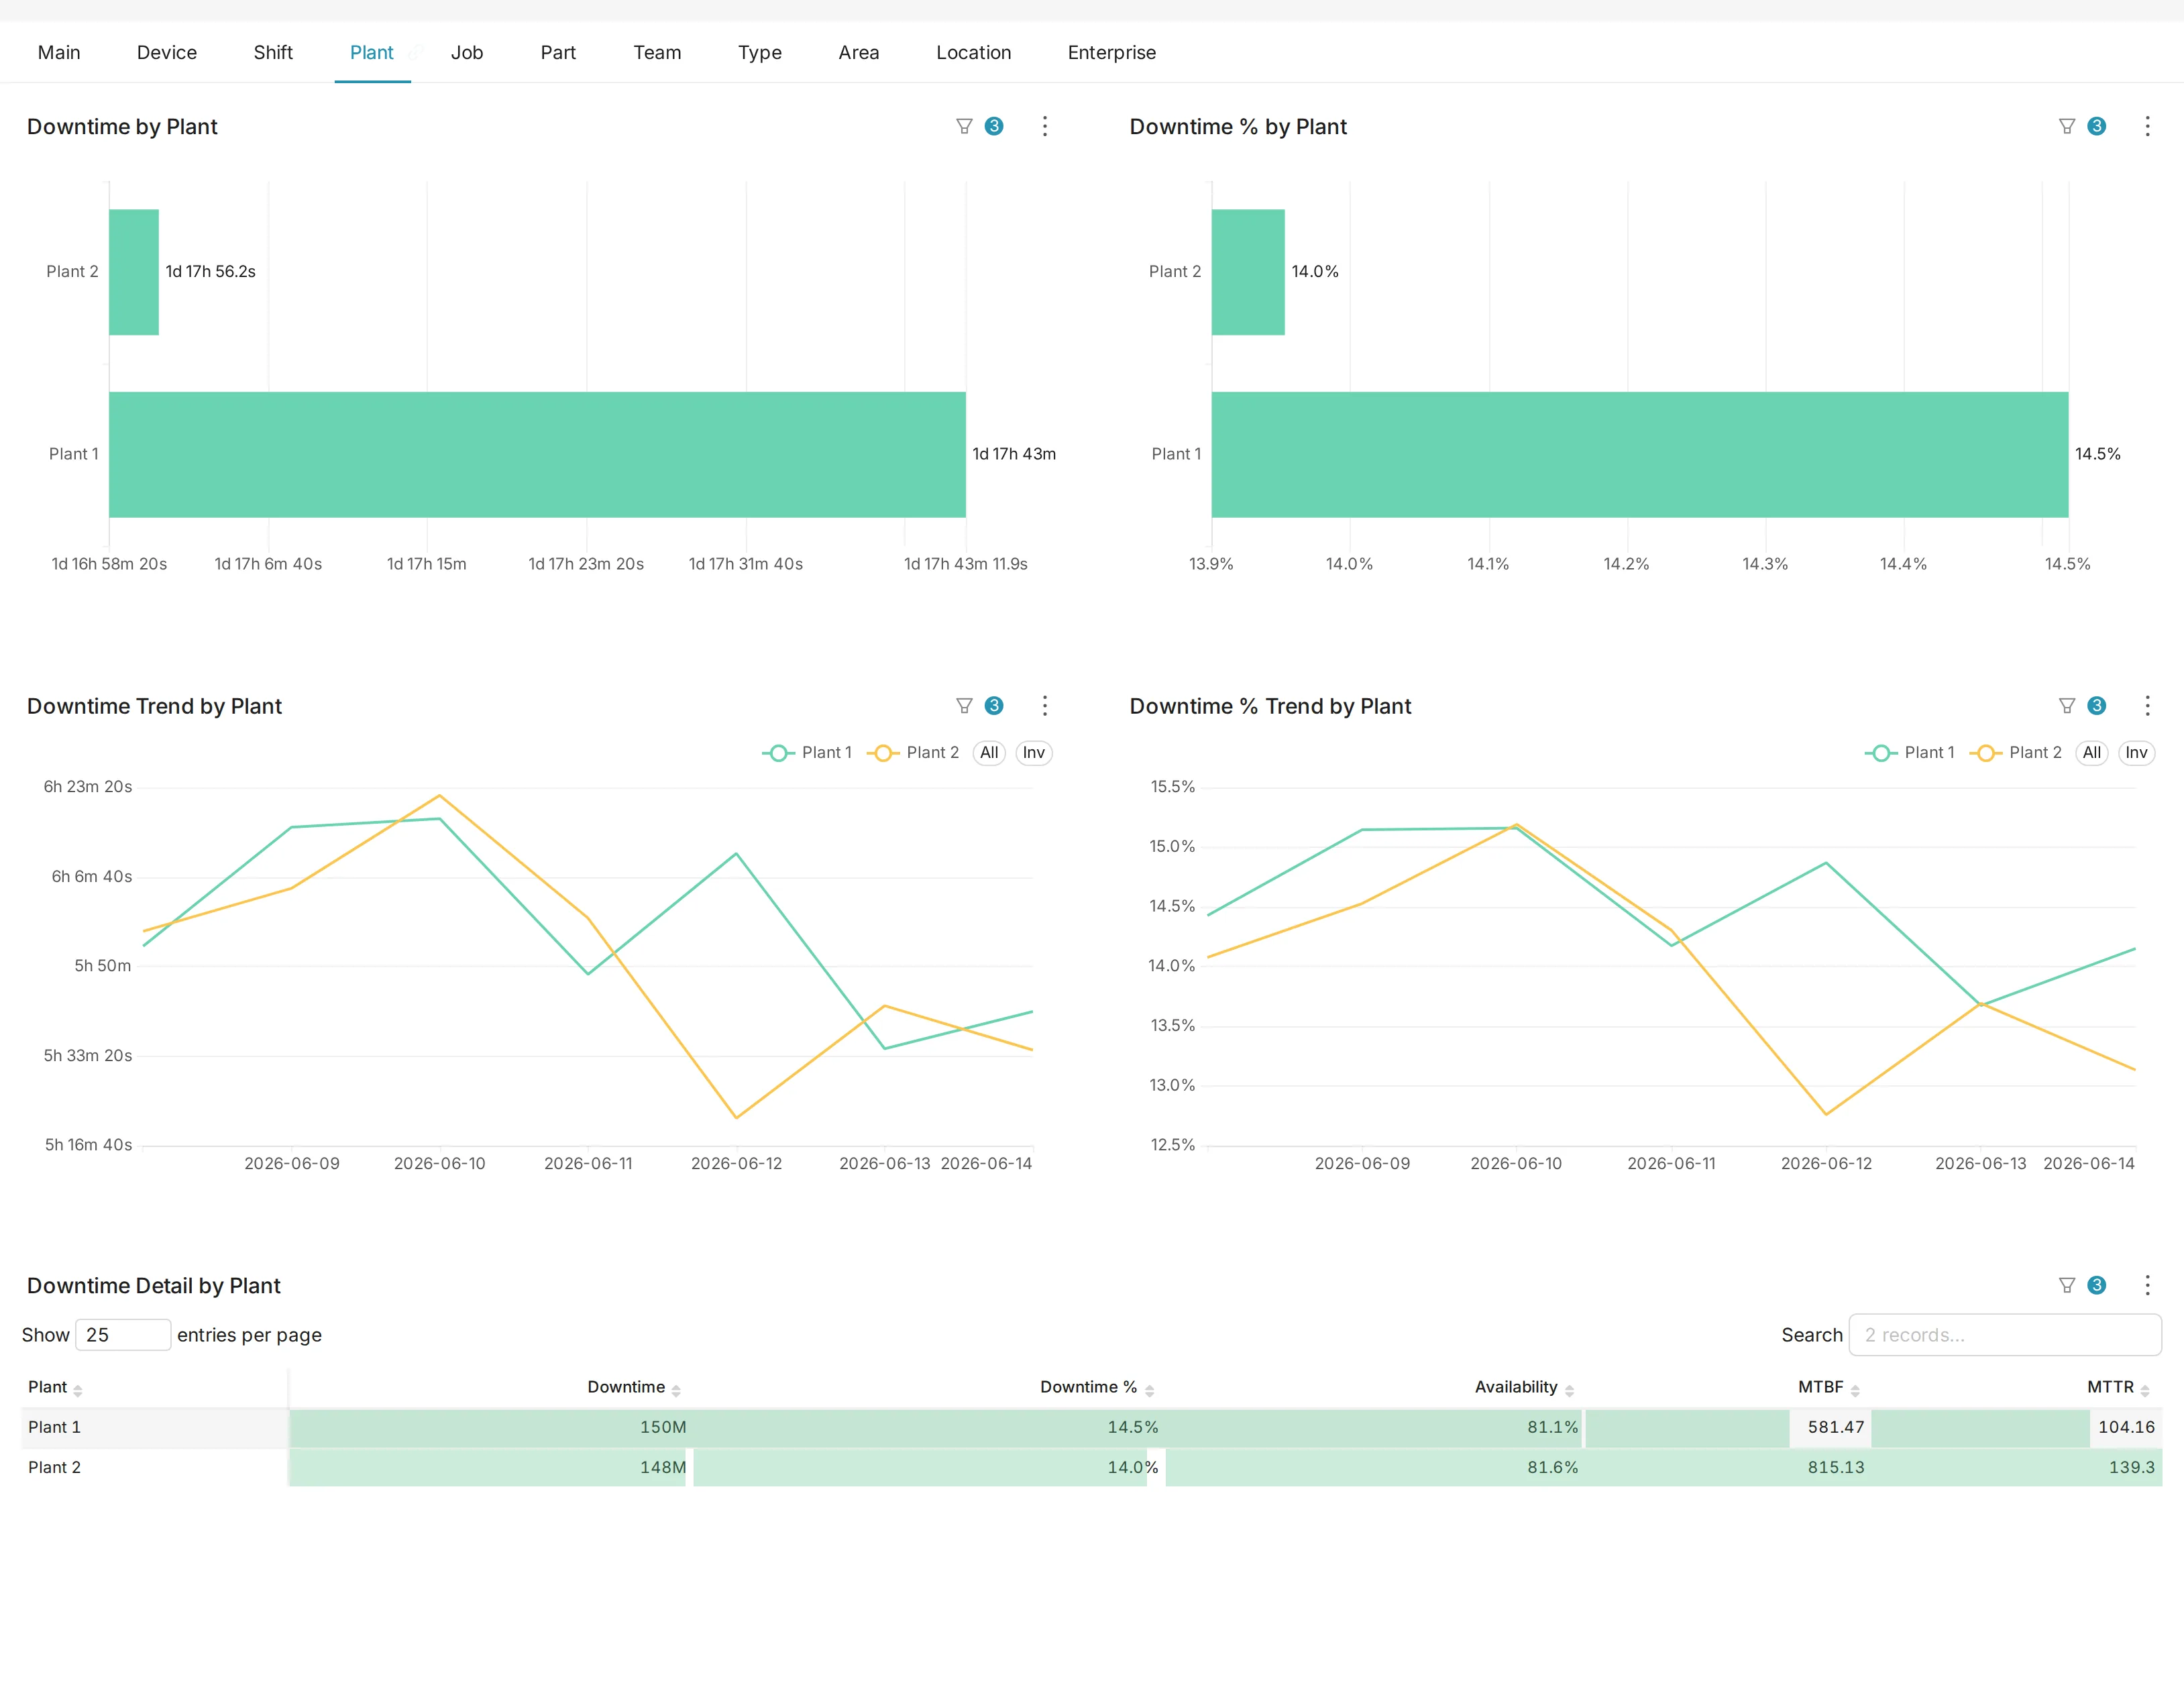
Task: Toggle Plant 2 series in Downtime % Trend legend
Action: (x=2016, y=753)
